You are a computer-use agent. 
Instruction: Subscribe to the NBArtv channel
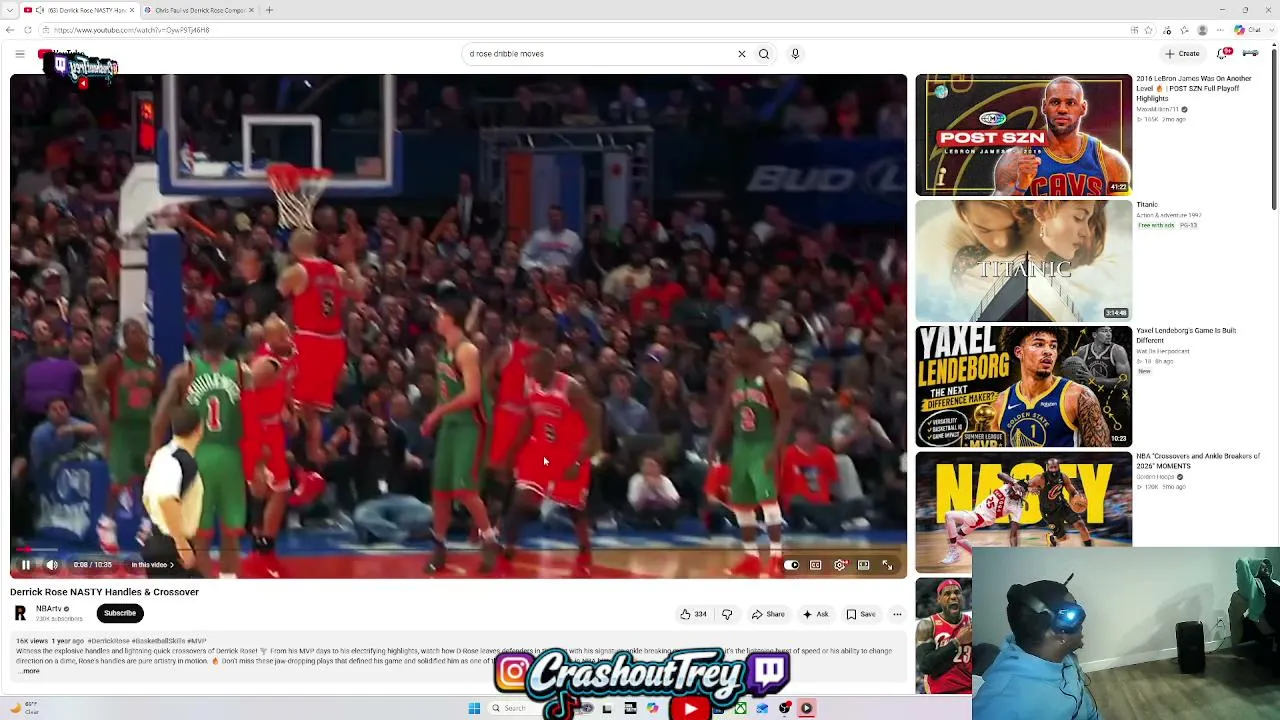coord(120,613)
